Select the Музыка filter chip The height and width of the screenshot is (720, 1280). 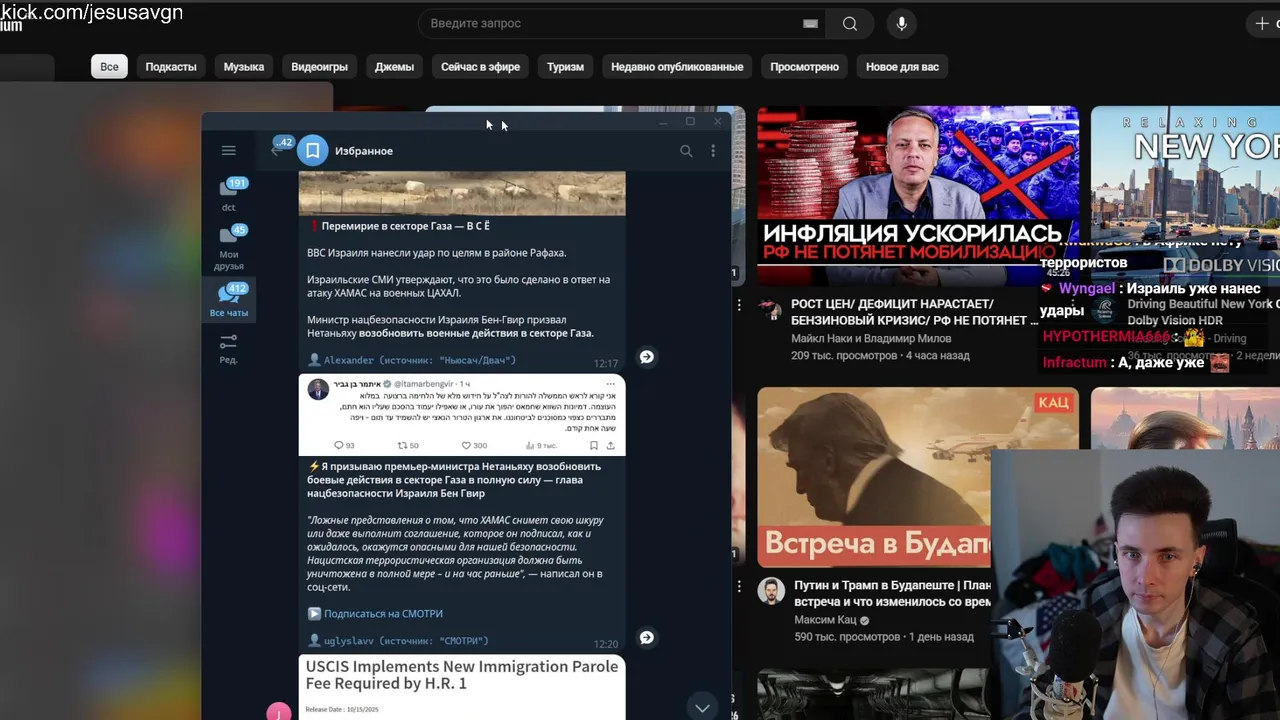click(x=244, y=67)
